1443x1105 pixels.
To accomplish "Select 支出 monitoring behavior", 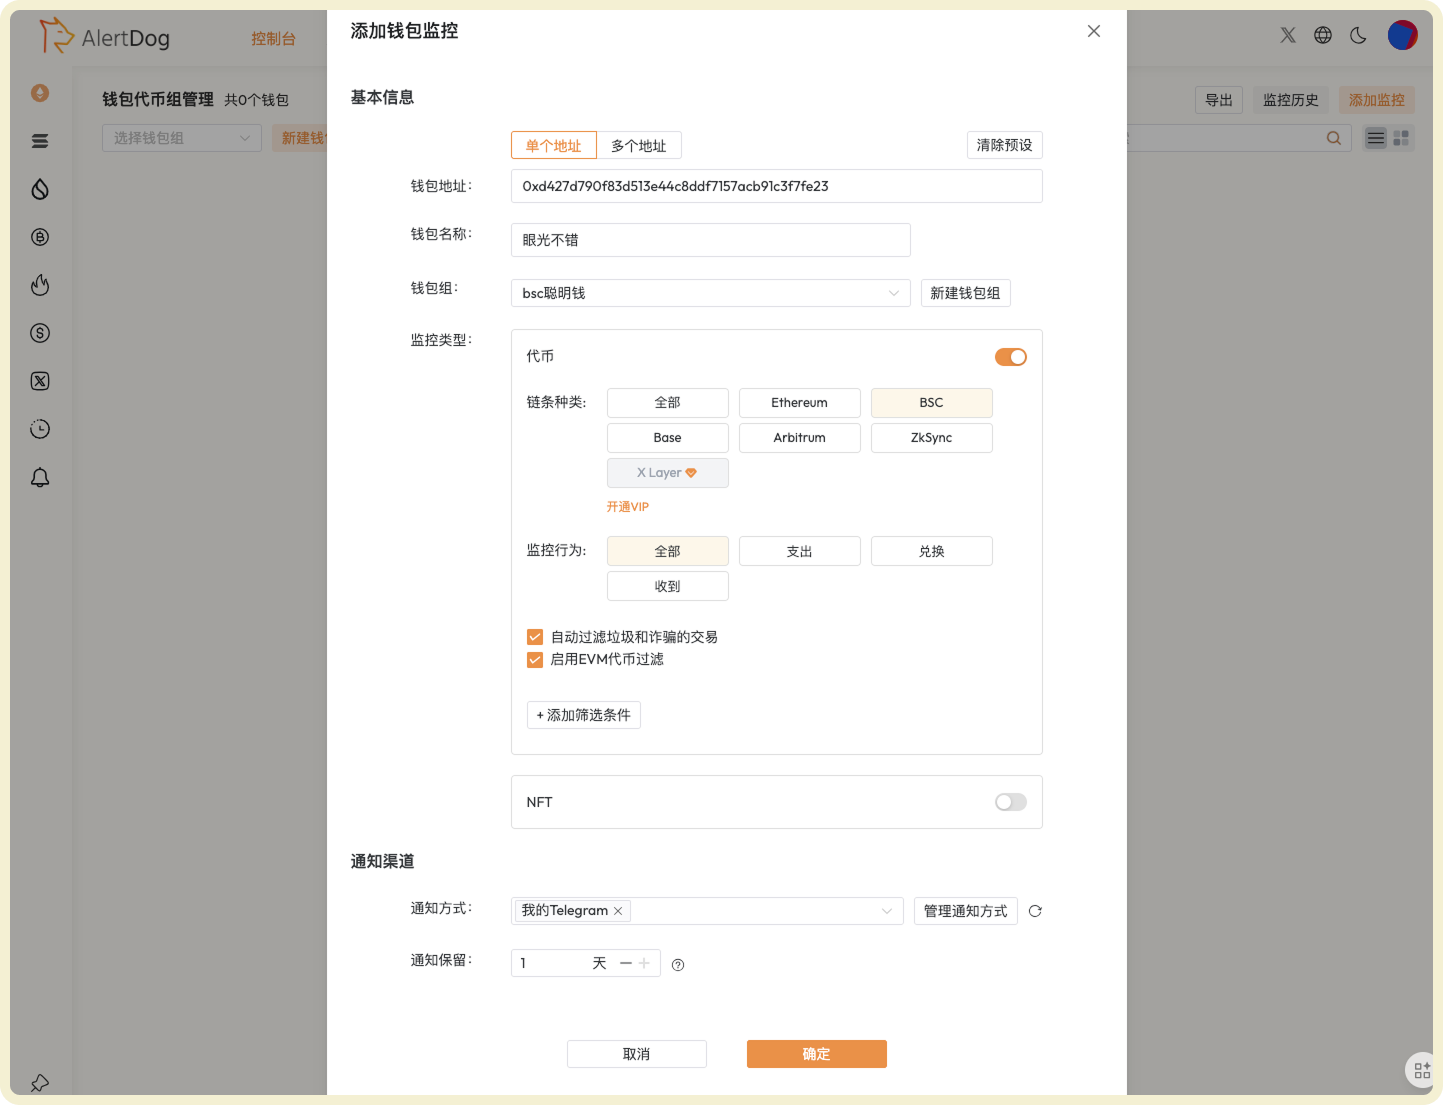I will pos(800,551).
